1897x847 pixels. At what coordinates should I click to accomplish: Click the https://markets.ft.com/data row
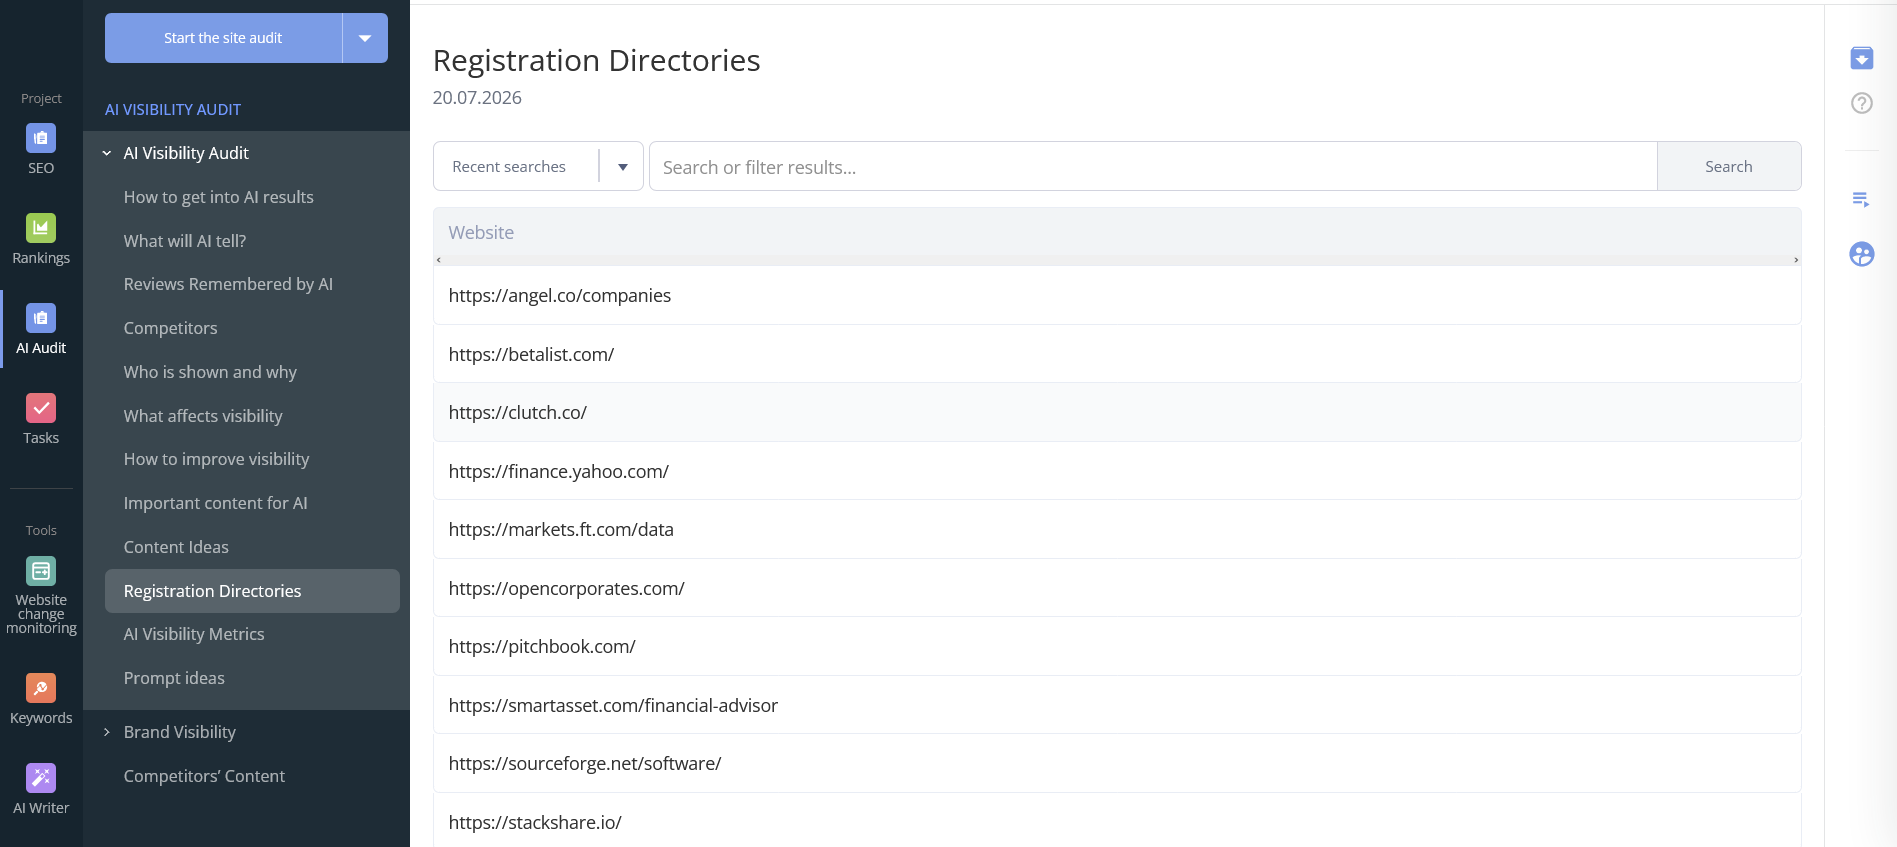1117,529
